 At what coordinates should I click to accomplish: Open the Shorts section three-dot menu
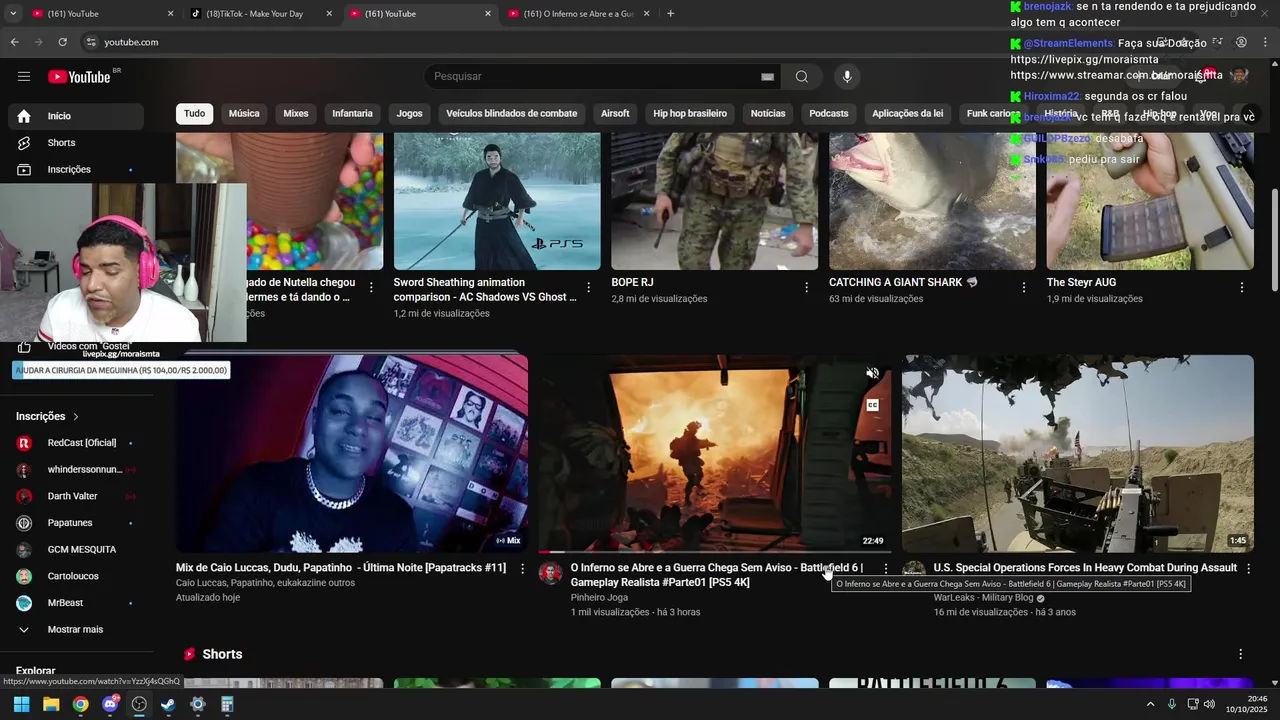pos(1240,654)
